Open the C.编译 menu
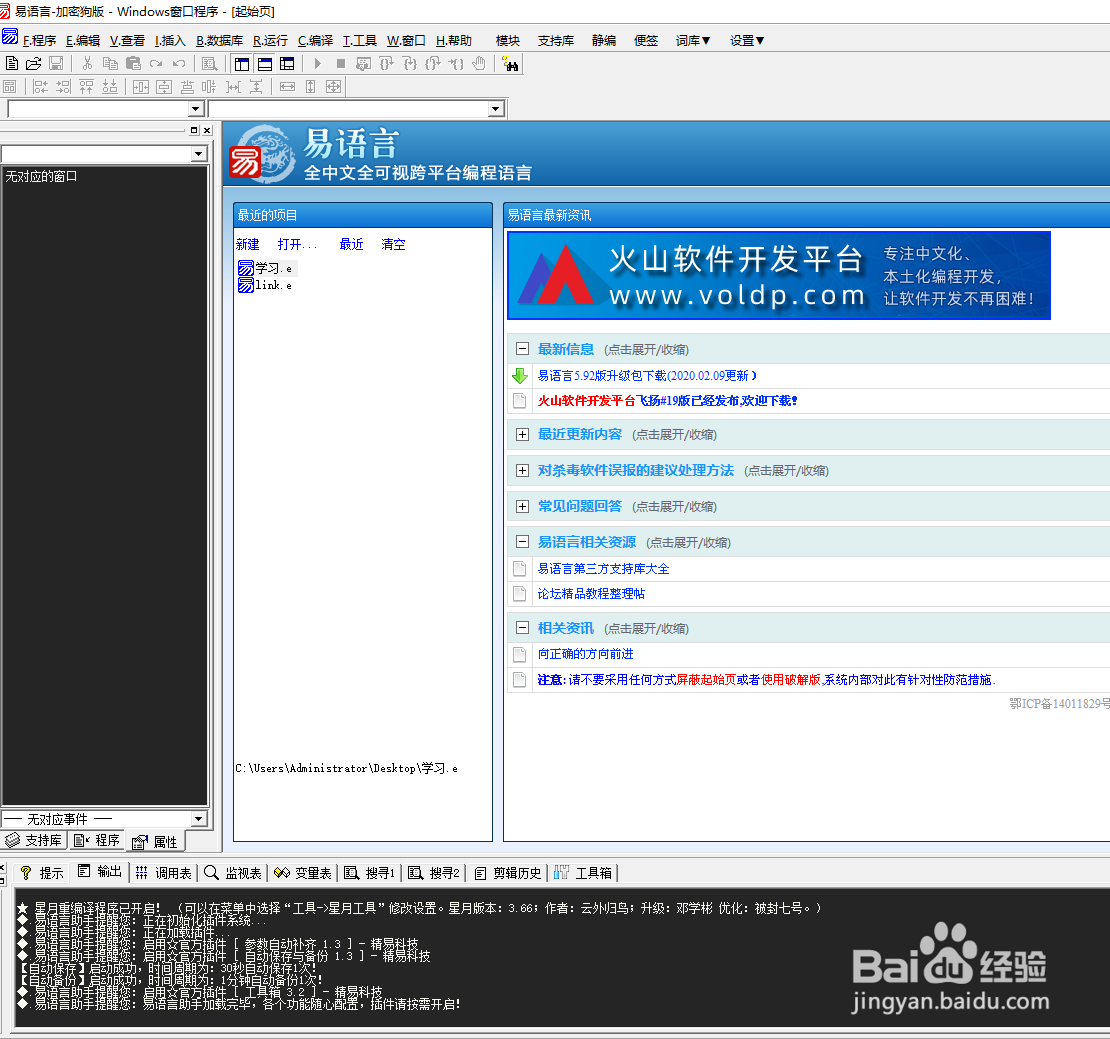This screenshot has height=1039, width=1110. click(x=315, y=40)
